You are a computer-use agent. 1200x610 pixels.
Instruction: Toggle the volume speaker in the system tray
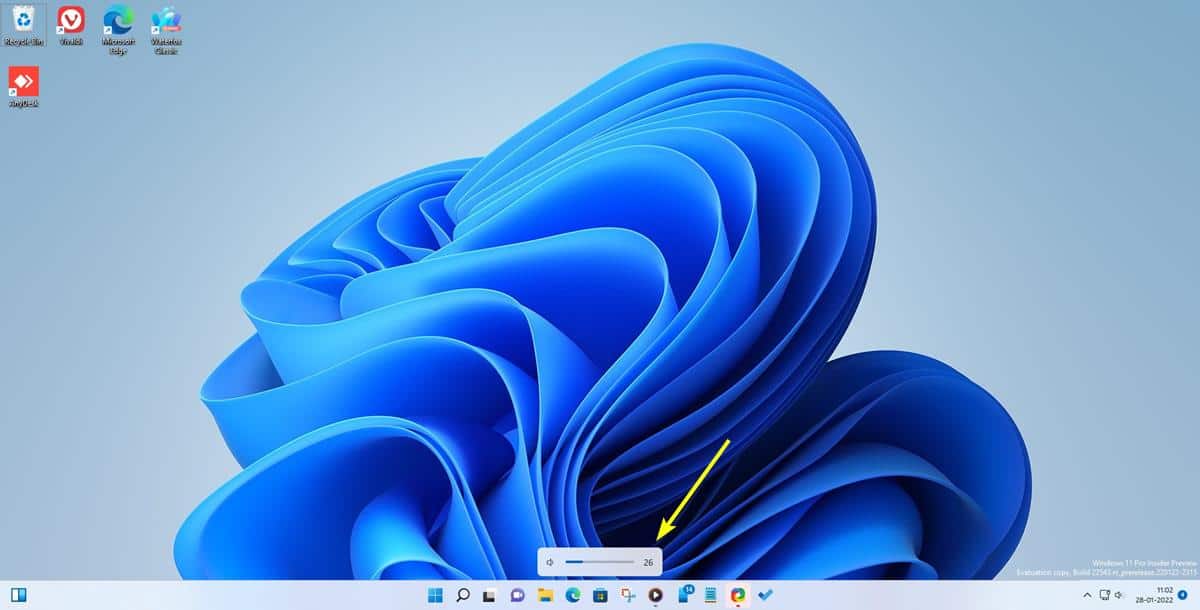pyautogui.click(x=1118, y=597)
